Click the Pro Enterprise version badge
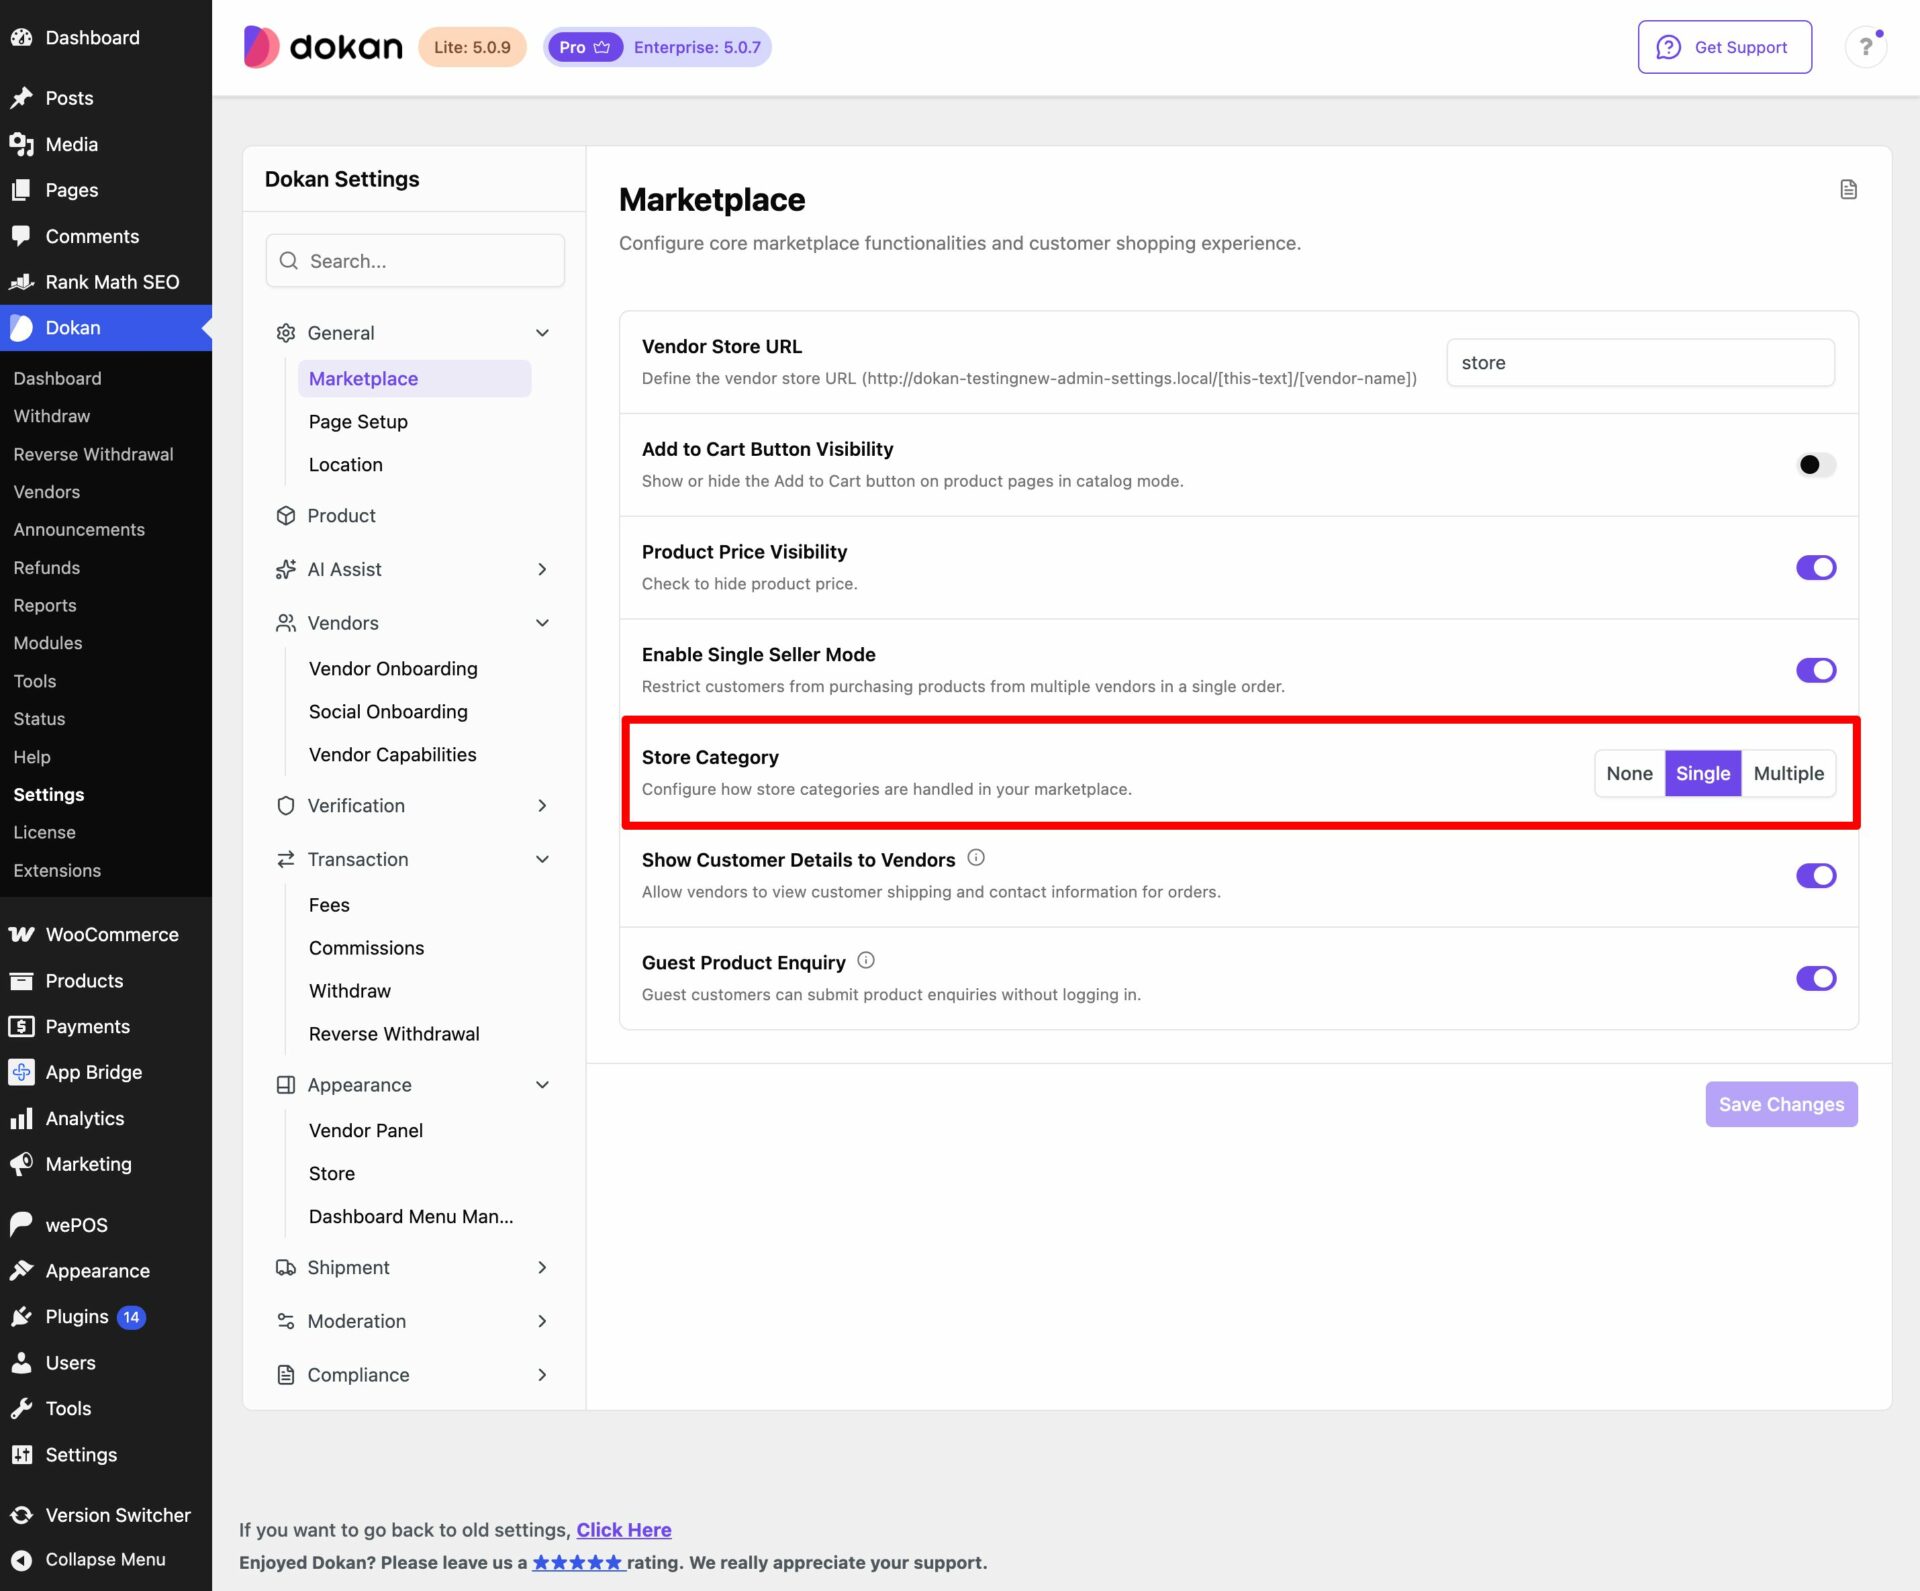Image resolution: width=1920 pixels, height=1591 pixels. (x=657, y=47)
